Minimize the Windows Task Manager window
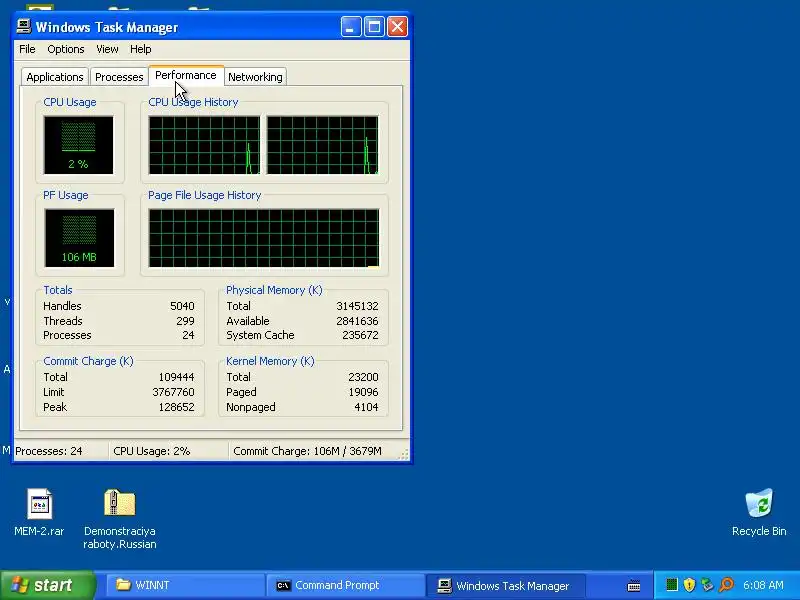800x600 pixels. [351, 27]
